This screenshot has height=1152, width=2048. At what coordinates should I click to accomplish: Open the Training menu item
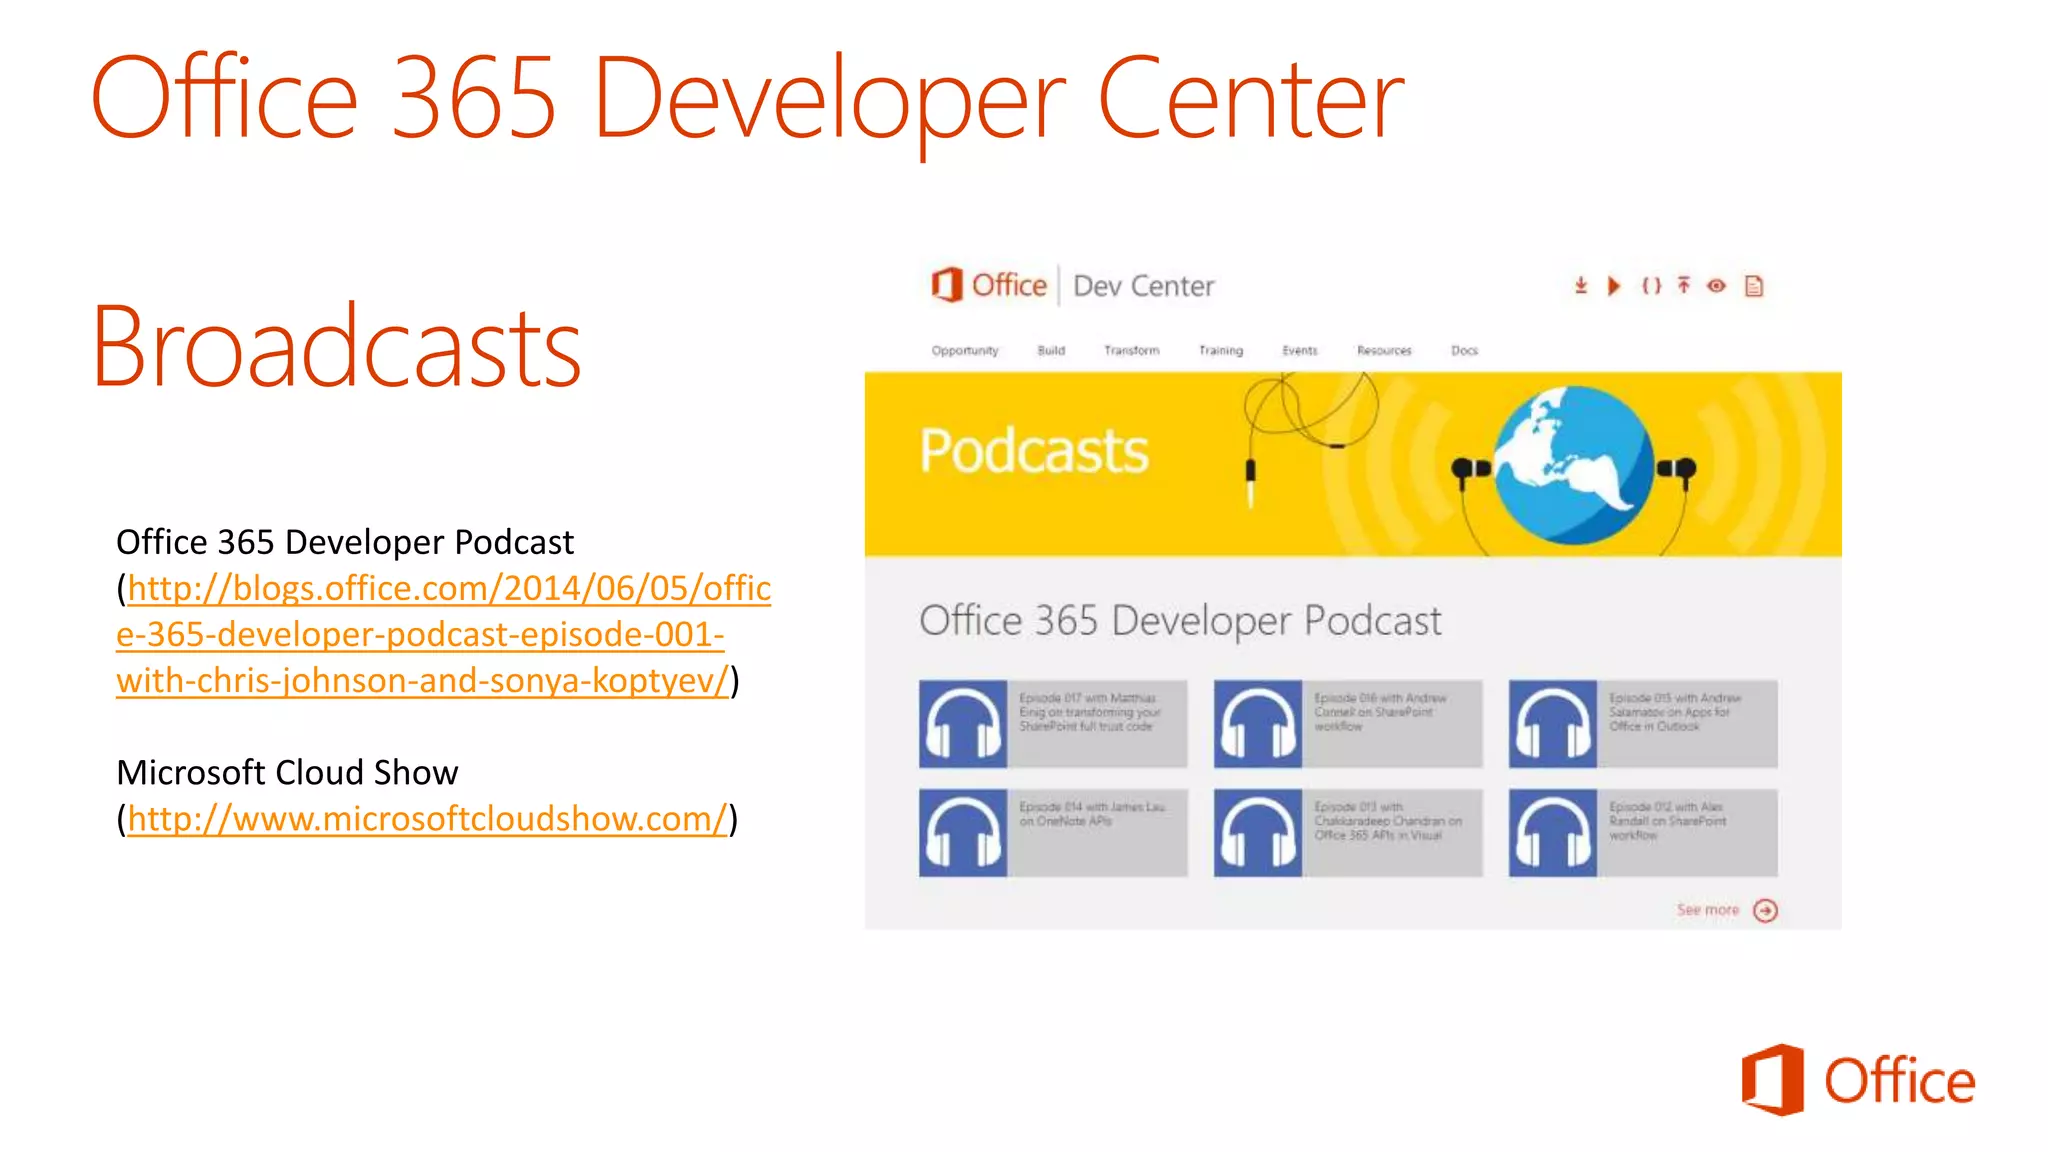(1221, 351)
